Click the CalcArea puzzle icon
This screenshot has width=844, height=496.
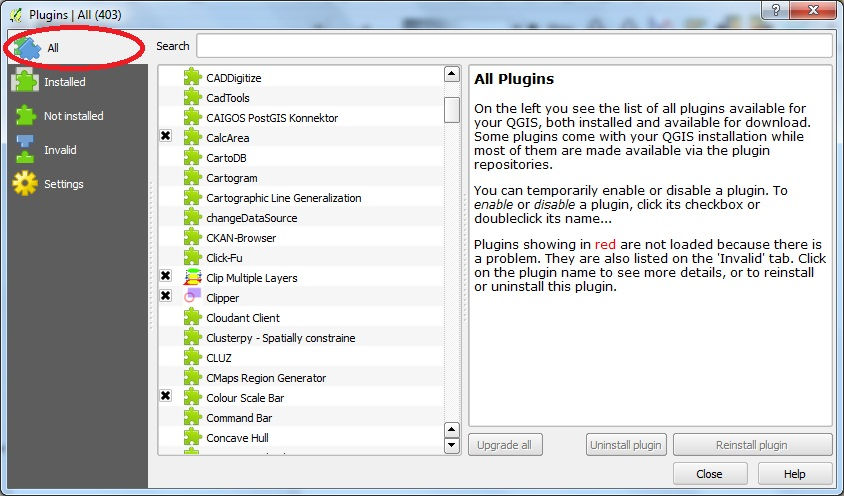pos(192,137)
